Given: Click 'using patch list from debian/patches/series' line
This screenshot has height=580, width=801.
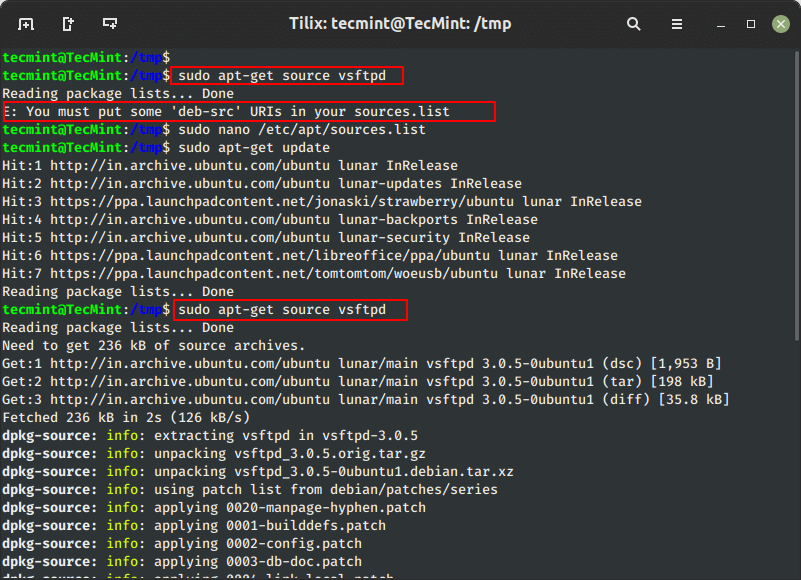Looking at the screenshot, I should [x=250, y=490].
